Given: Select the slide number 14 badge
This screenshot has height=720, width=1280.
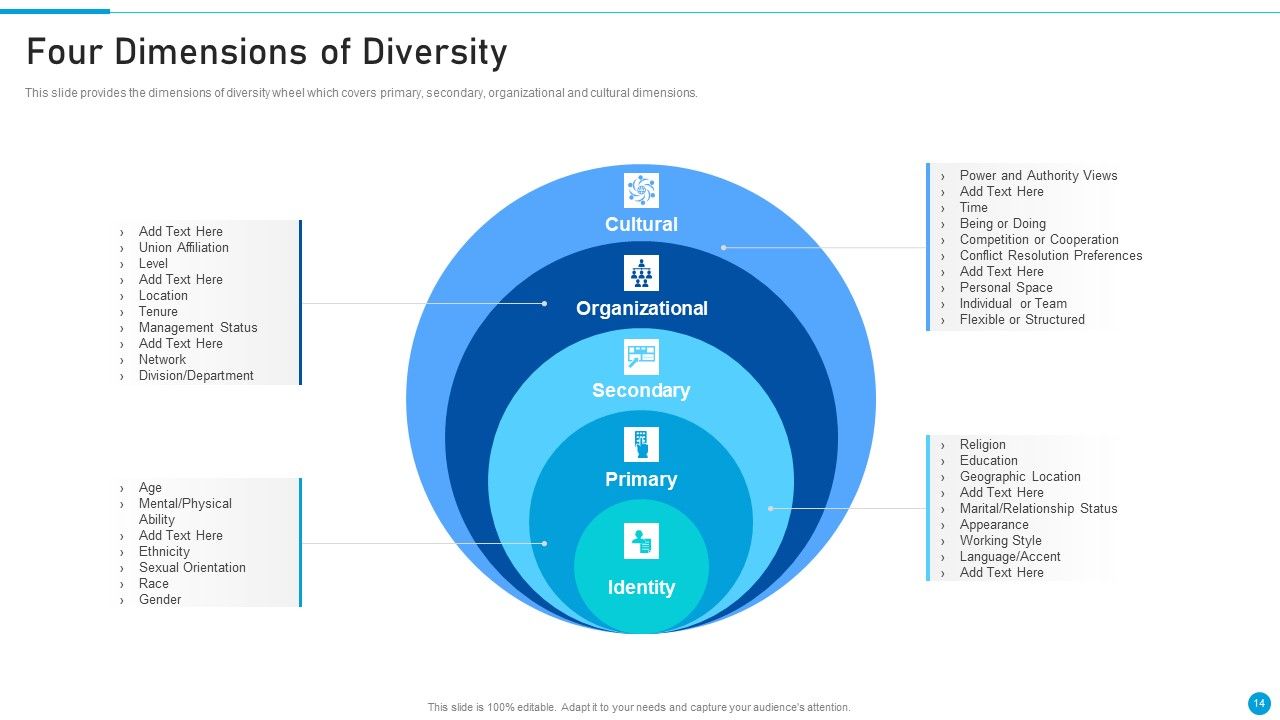Looking at the screenshot, I should [x=1259, y=704].
